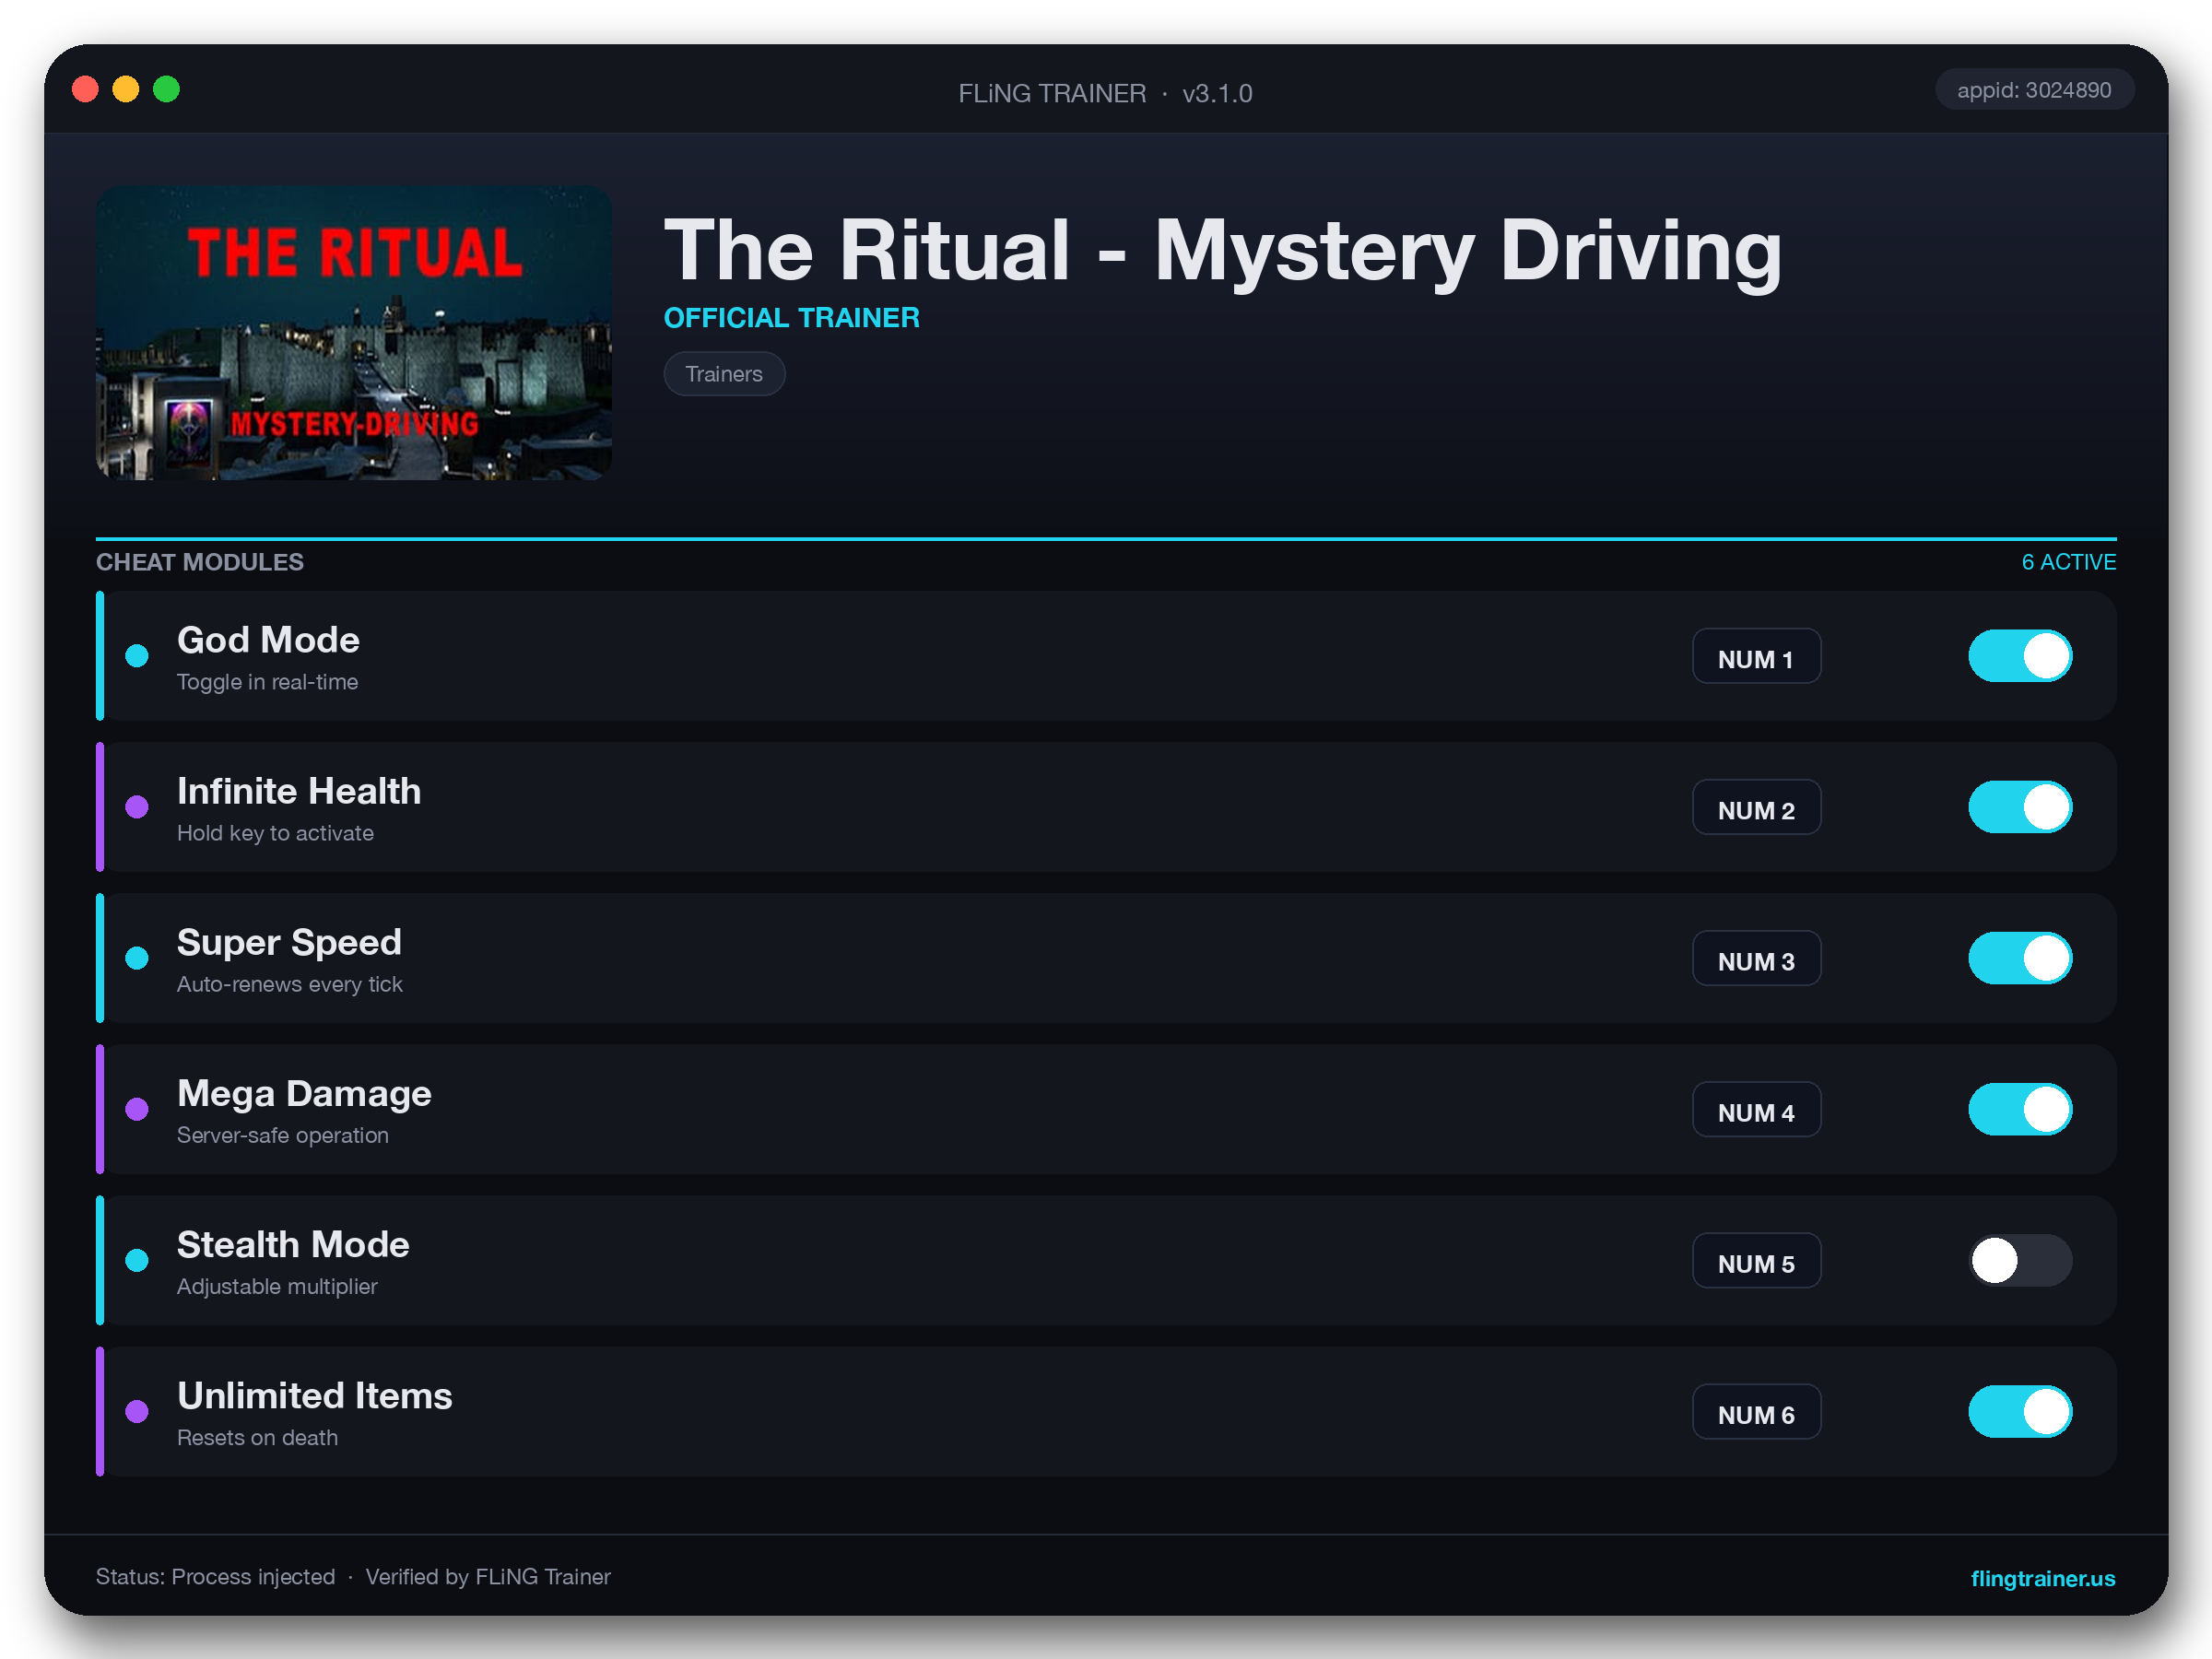Disable the God Mode toggle
Viewport: 2212px width, 1659px height.
(x=2020, y=656)
